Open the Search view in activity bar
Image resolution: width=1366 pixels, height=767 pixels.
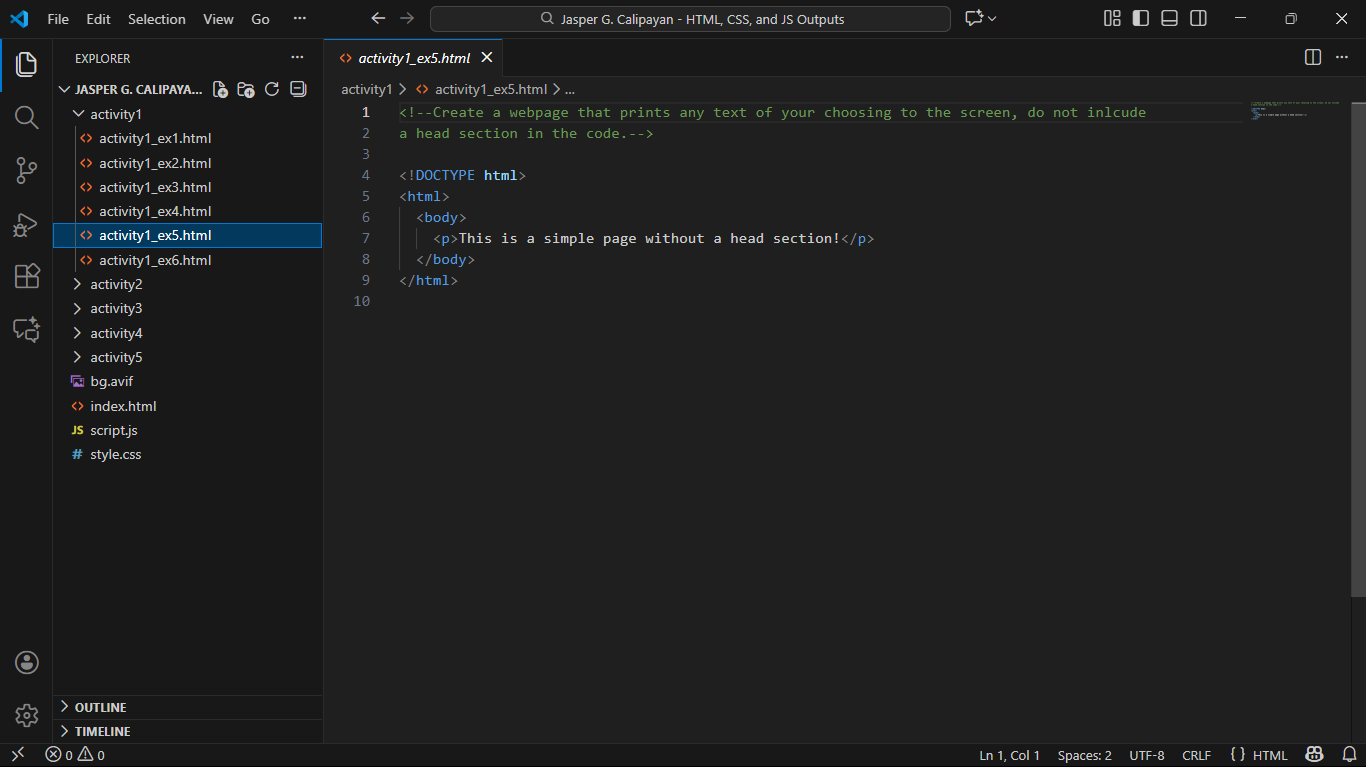[26, 118]
